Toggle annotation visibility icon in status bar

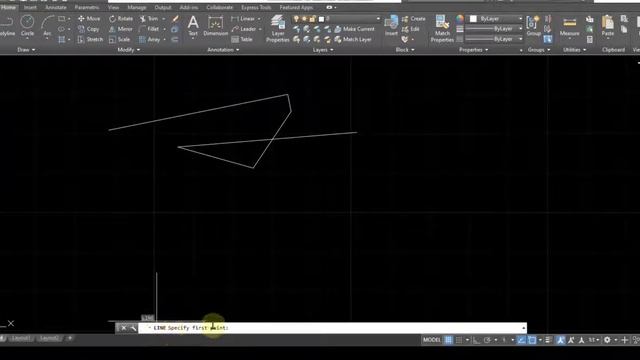[x=560, y=340]
